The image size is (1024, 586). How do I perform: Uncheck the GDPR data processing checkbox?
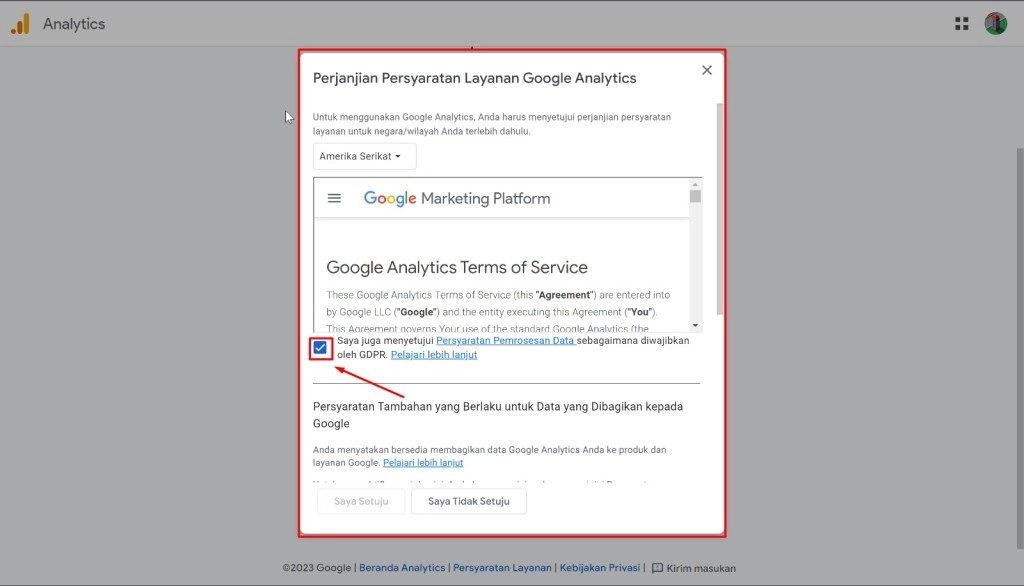pos(320,348)
